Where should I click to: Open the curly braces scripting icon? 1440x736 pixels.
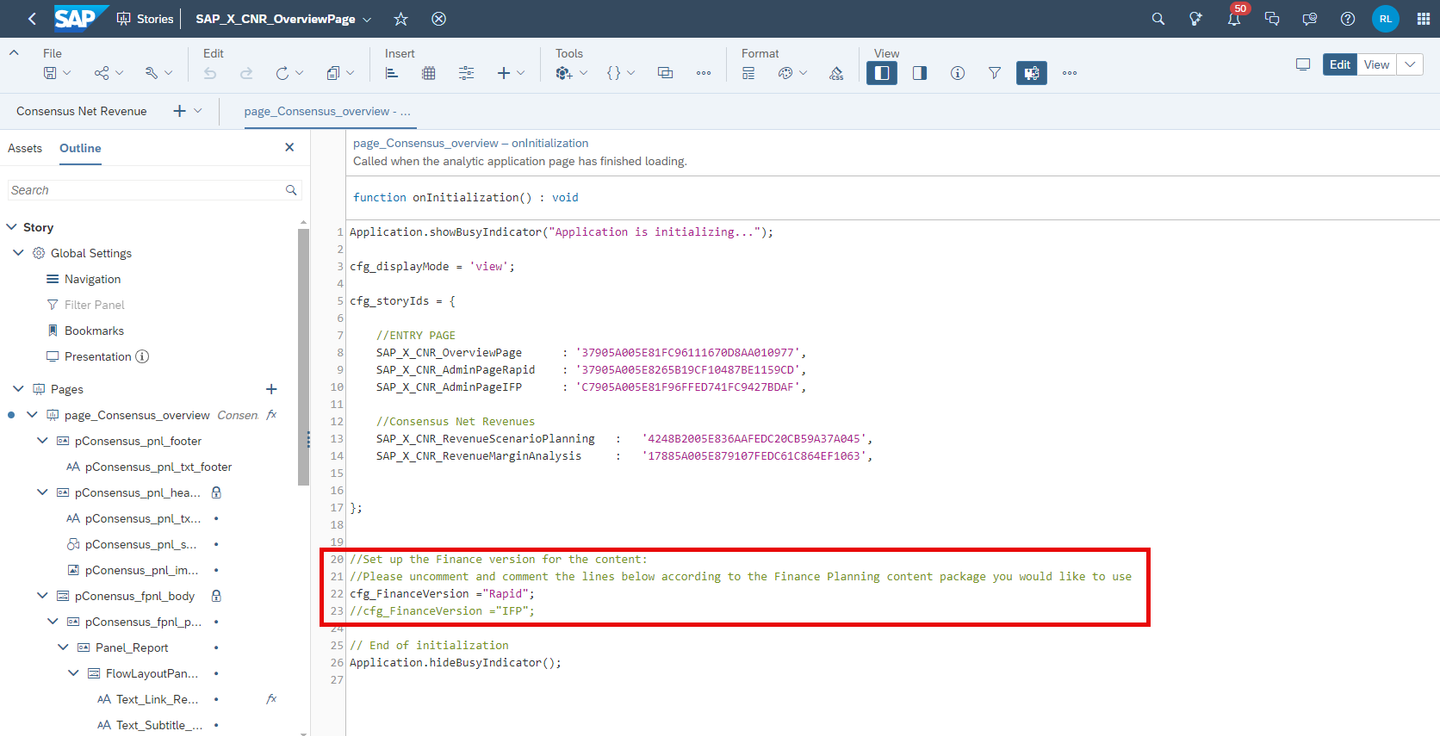(614, 73)
